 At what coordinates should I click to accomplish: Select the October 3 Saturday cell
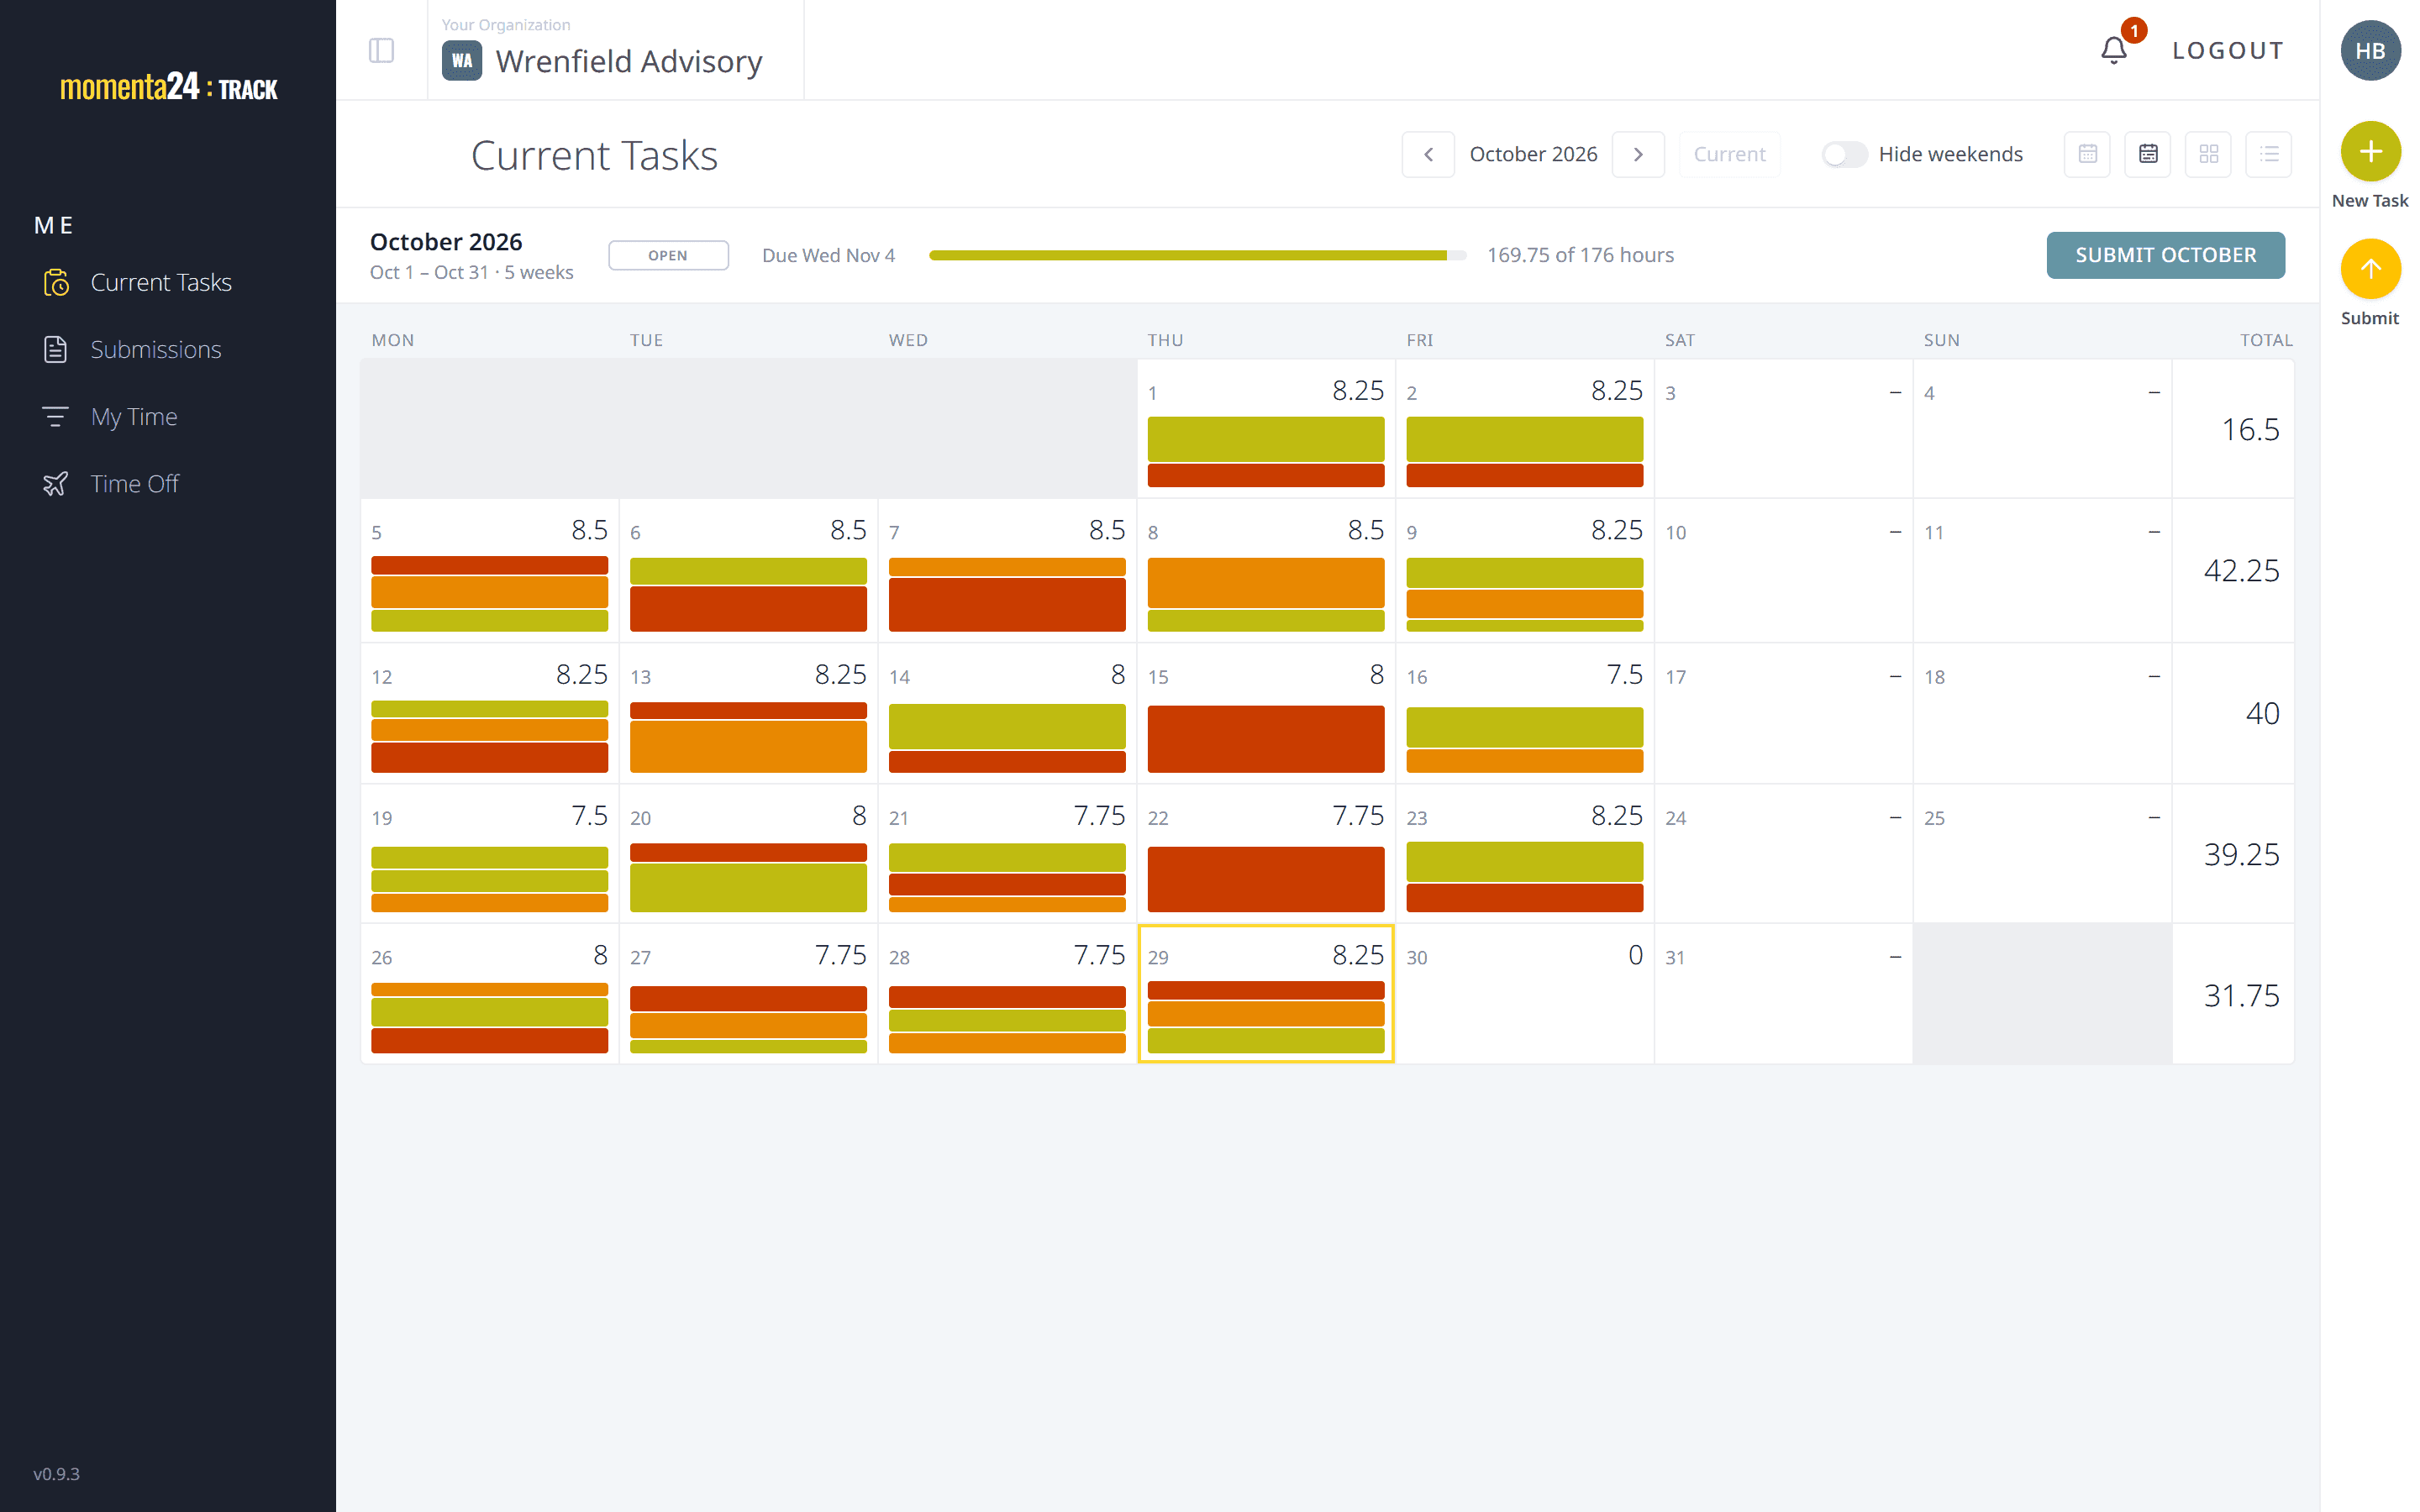(x=1783, y=429)
